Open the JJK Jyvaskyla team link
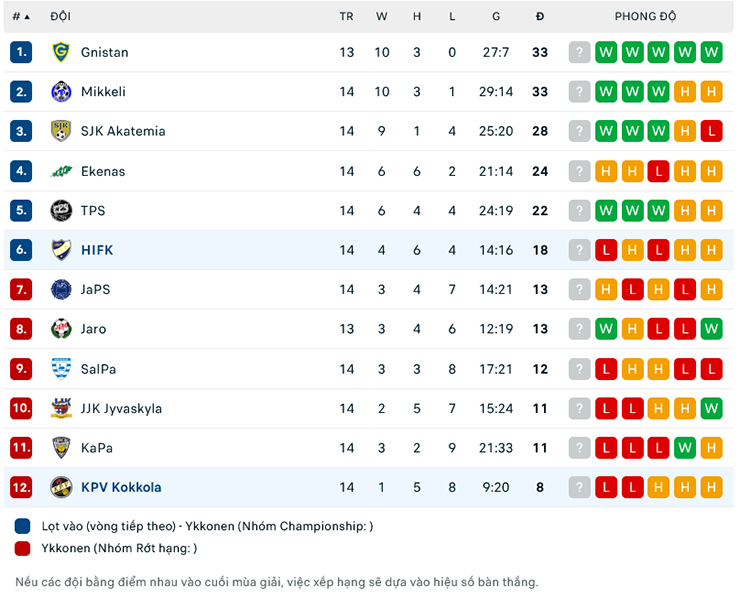The image size is (740, 598). tap(121, 408)
